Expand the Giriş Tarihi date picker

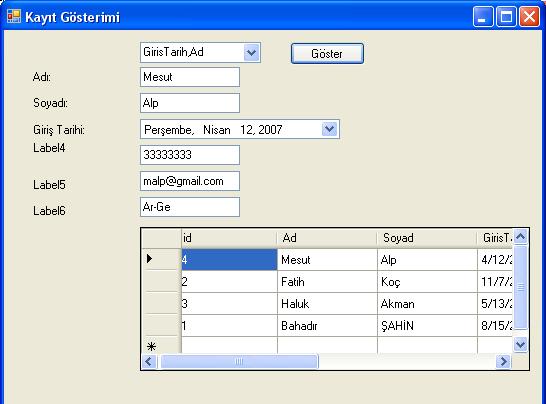(x=329, y=129)
